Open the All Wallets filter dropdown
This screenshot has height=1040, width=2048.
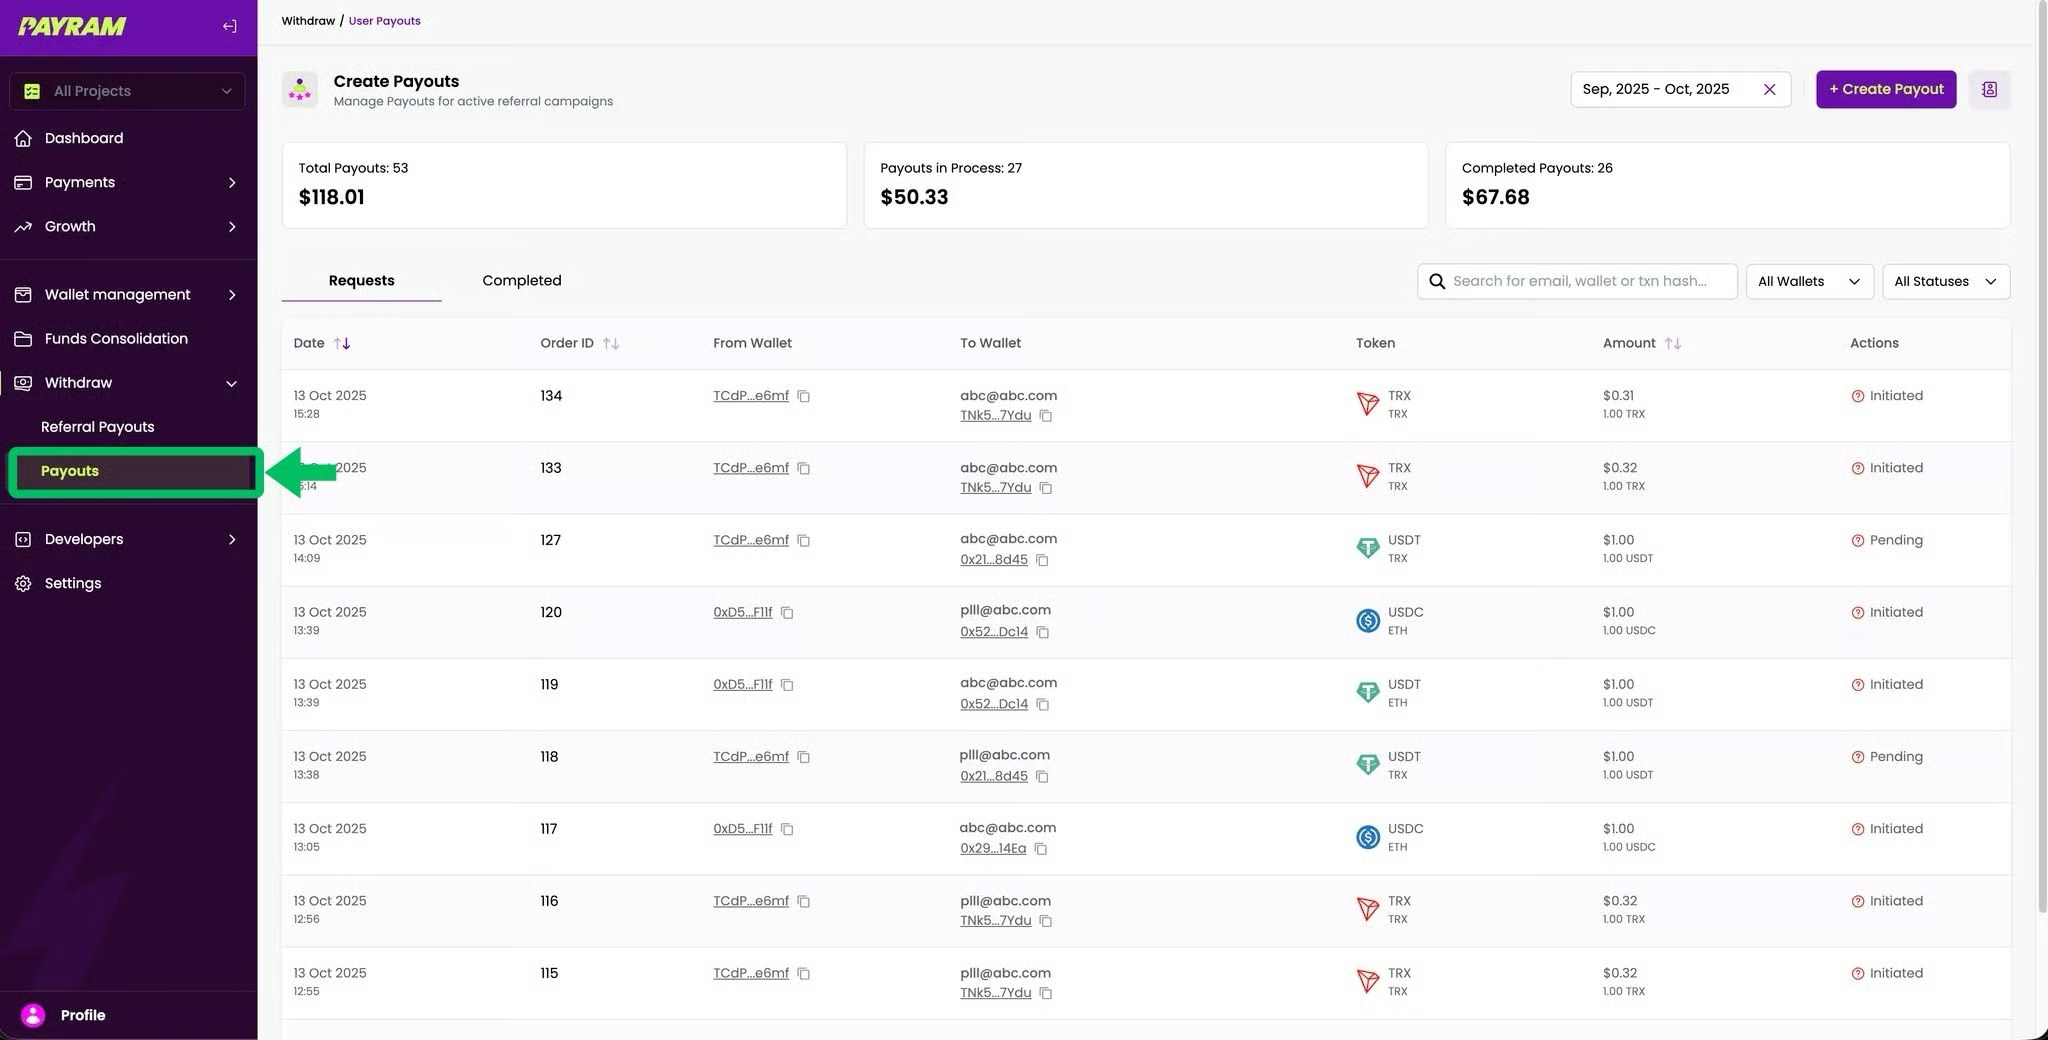pos(1808,282)
